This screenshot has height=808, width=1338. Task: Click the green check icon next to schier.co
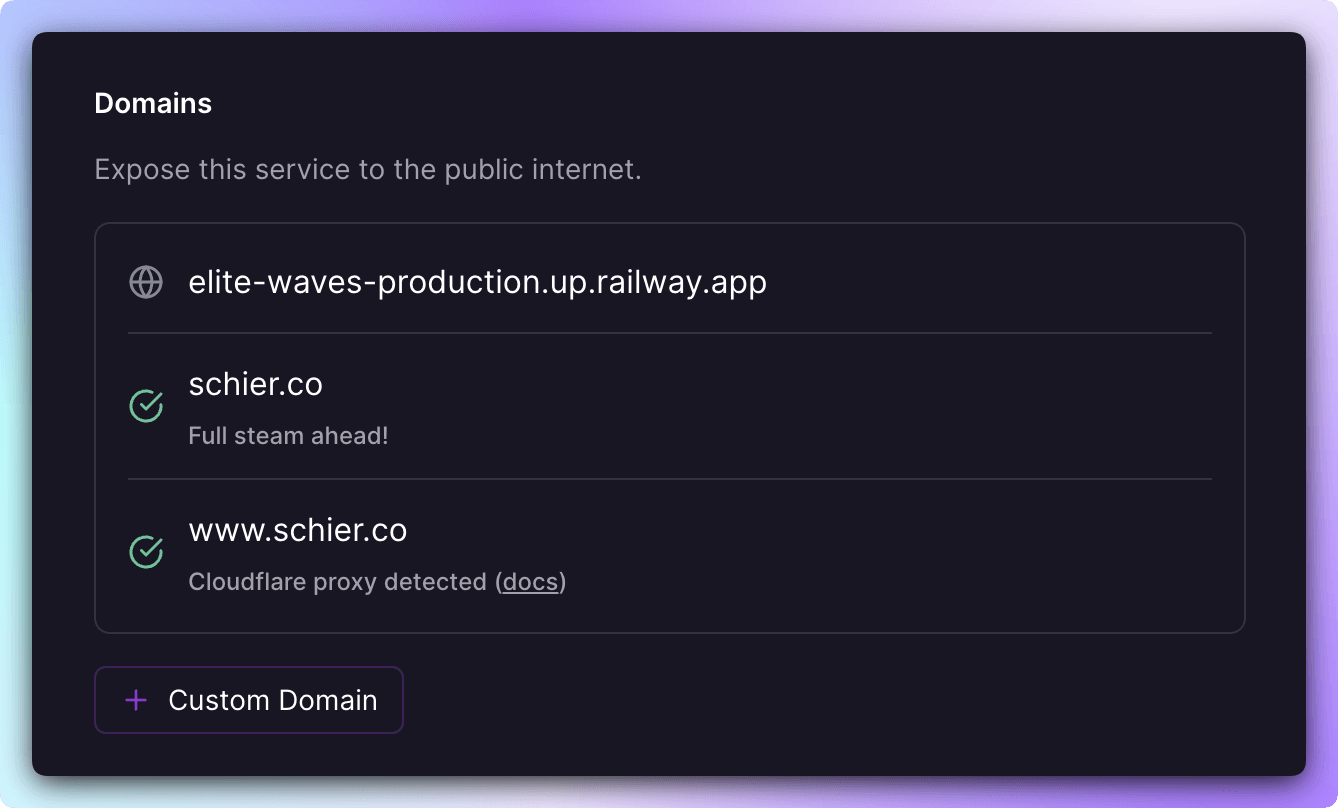coord(146,406)
